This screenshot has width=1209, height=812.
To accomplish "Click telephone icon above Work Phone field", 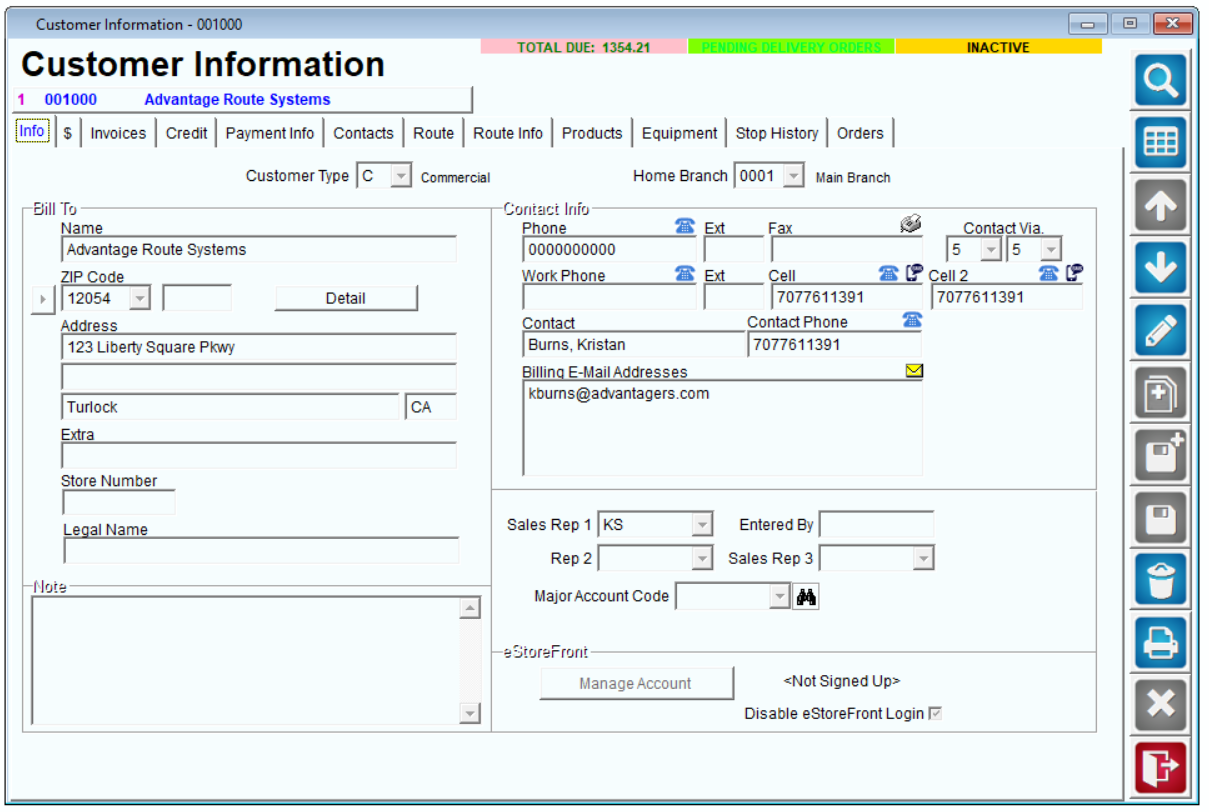I will tap(685, 273).
